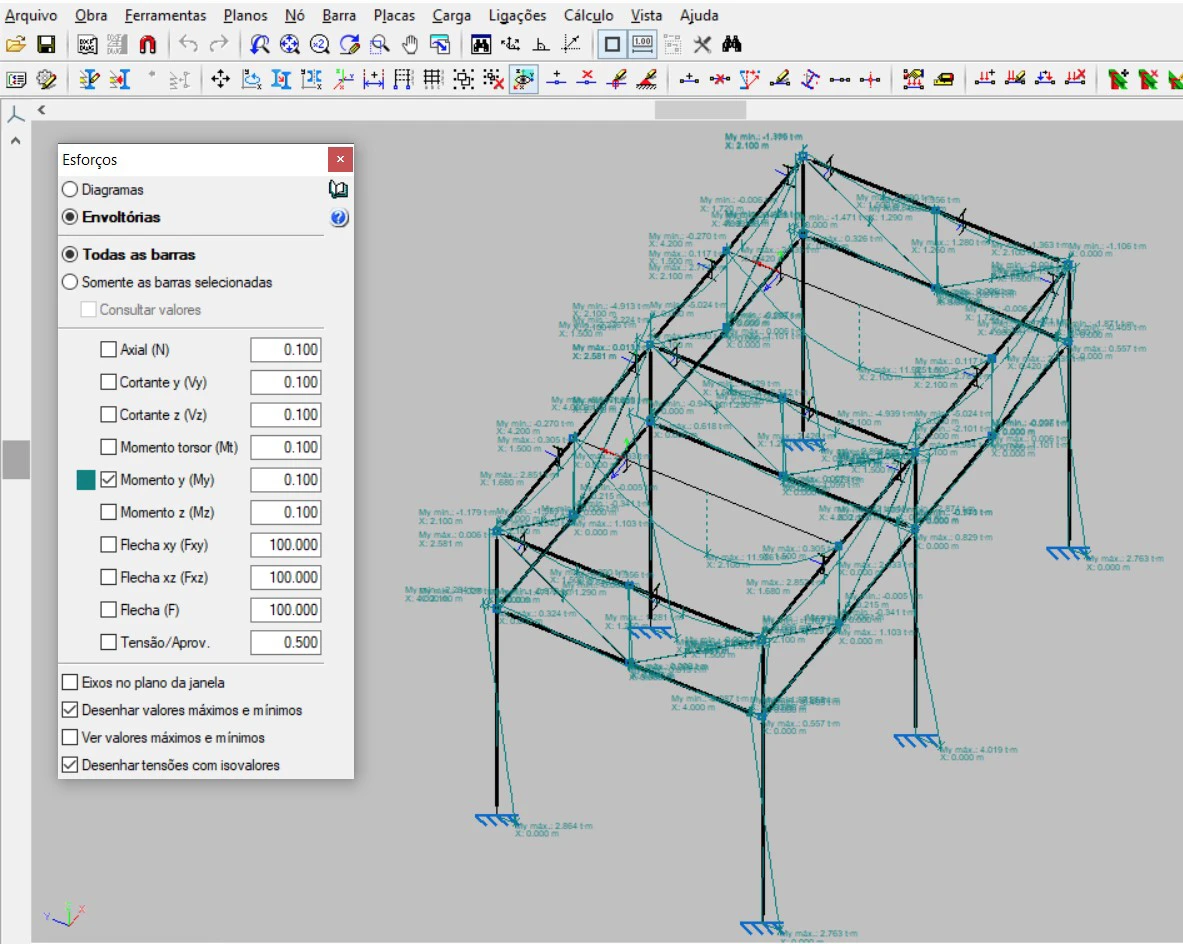1183x944 pixels.
Task: Click the Tensão/Aprov. scale value field
Action: click(285, 642)
